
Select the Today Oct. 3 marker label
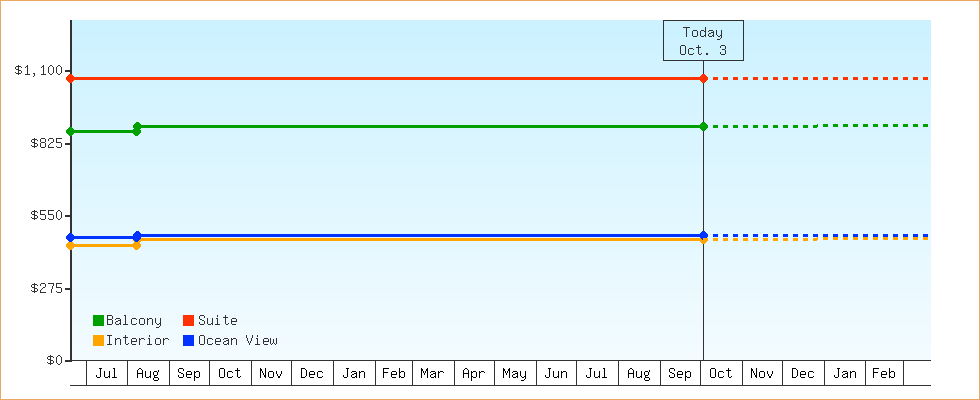click(702, 41)
